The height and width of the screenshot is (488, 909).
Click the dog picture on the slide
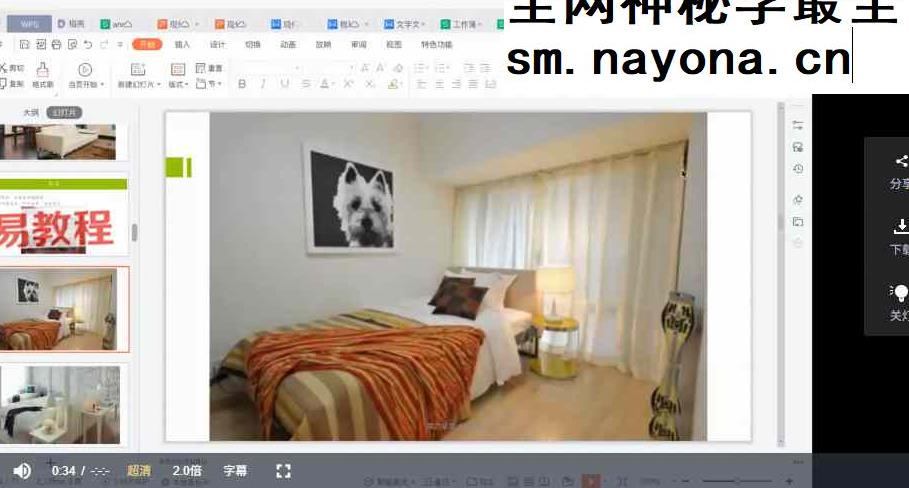point(351,197)
